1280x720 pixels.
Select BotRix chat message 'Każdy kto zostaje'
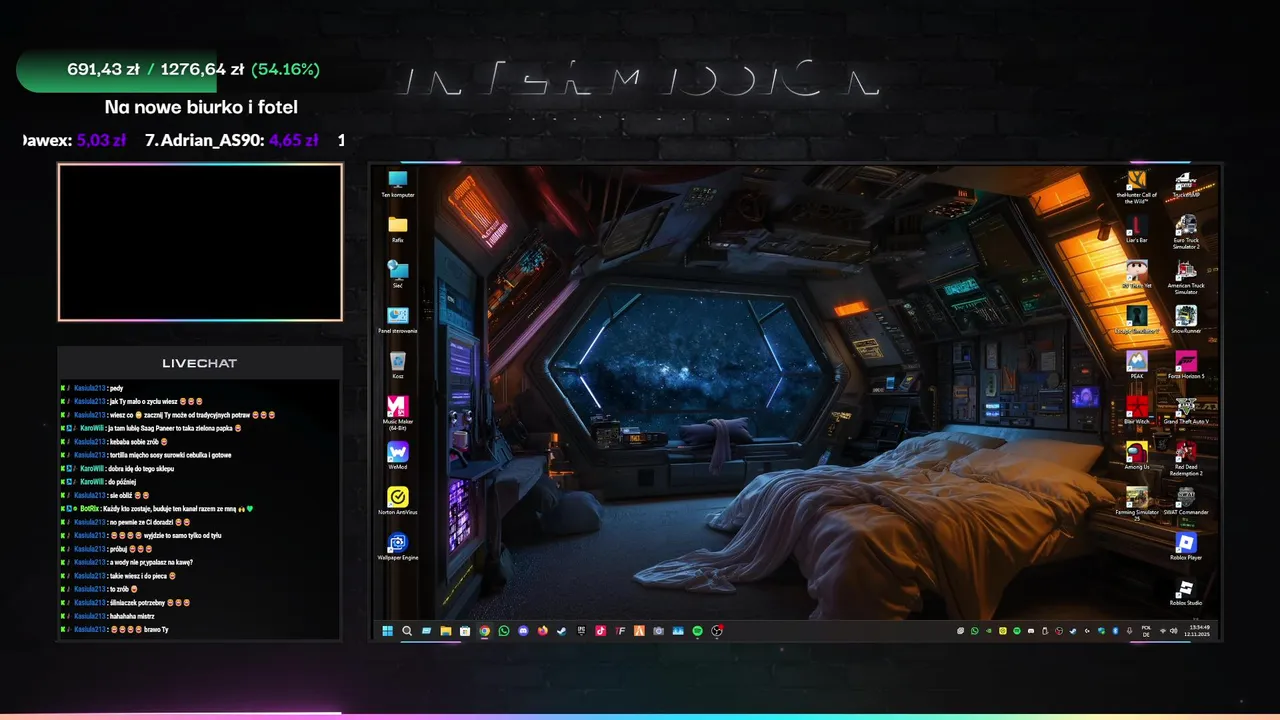click(157, 508)
